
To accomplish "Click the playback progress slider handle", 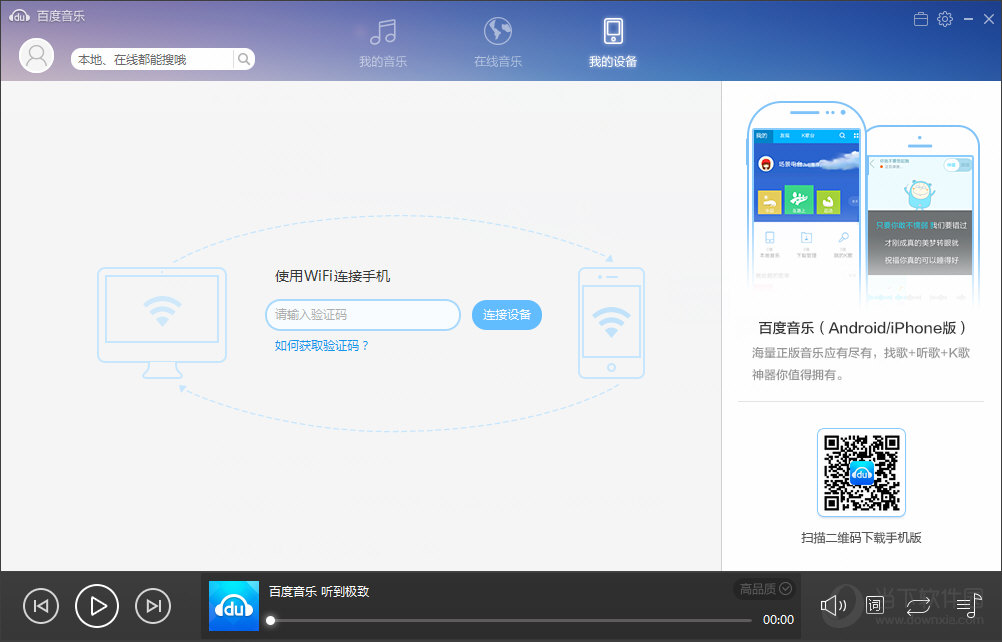I will (x=271, y=620).
